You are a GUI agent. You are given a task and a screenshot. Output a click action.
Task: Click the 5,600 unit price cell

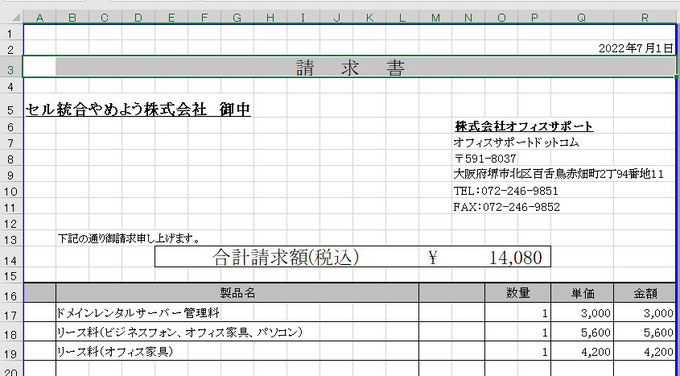tap(582, 332)
